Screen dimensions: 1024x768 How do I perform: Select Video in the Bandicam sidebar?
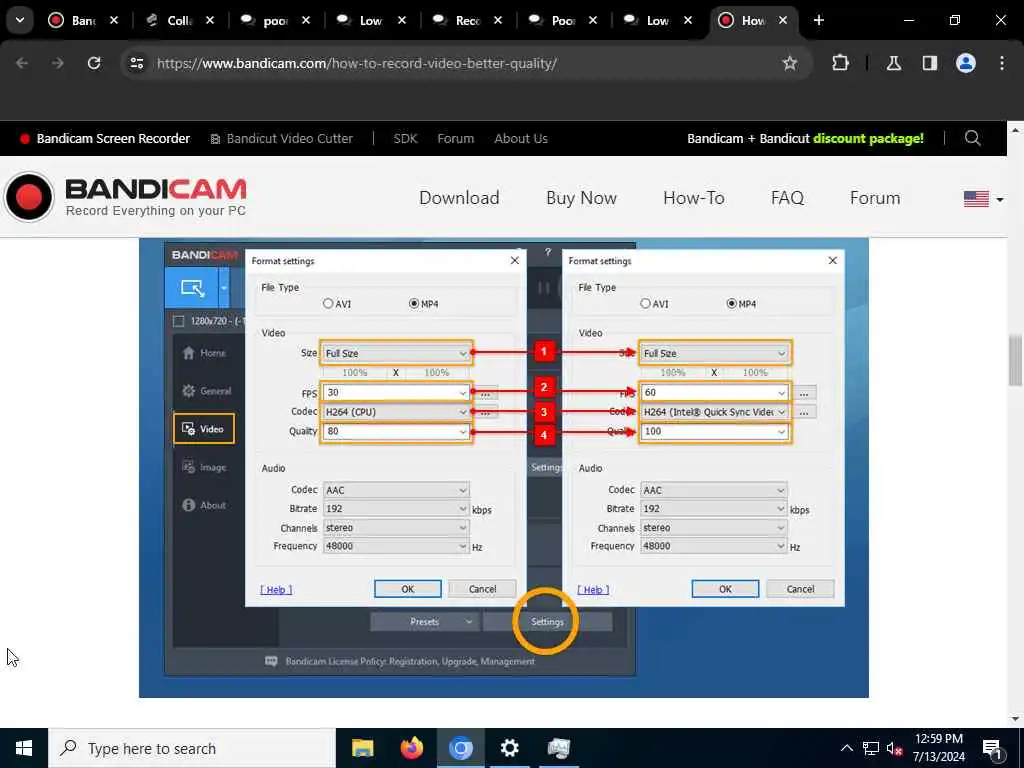point(204,429)
